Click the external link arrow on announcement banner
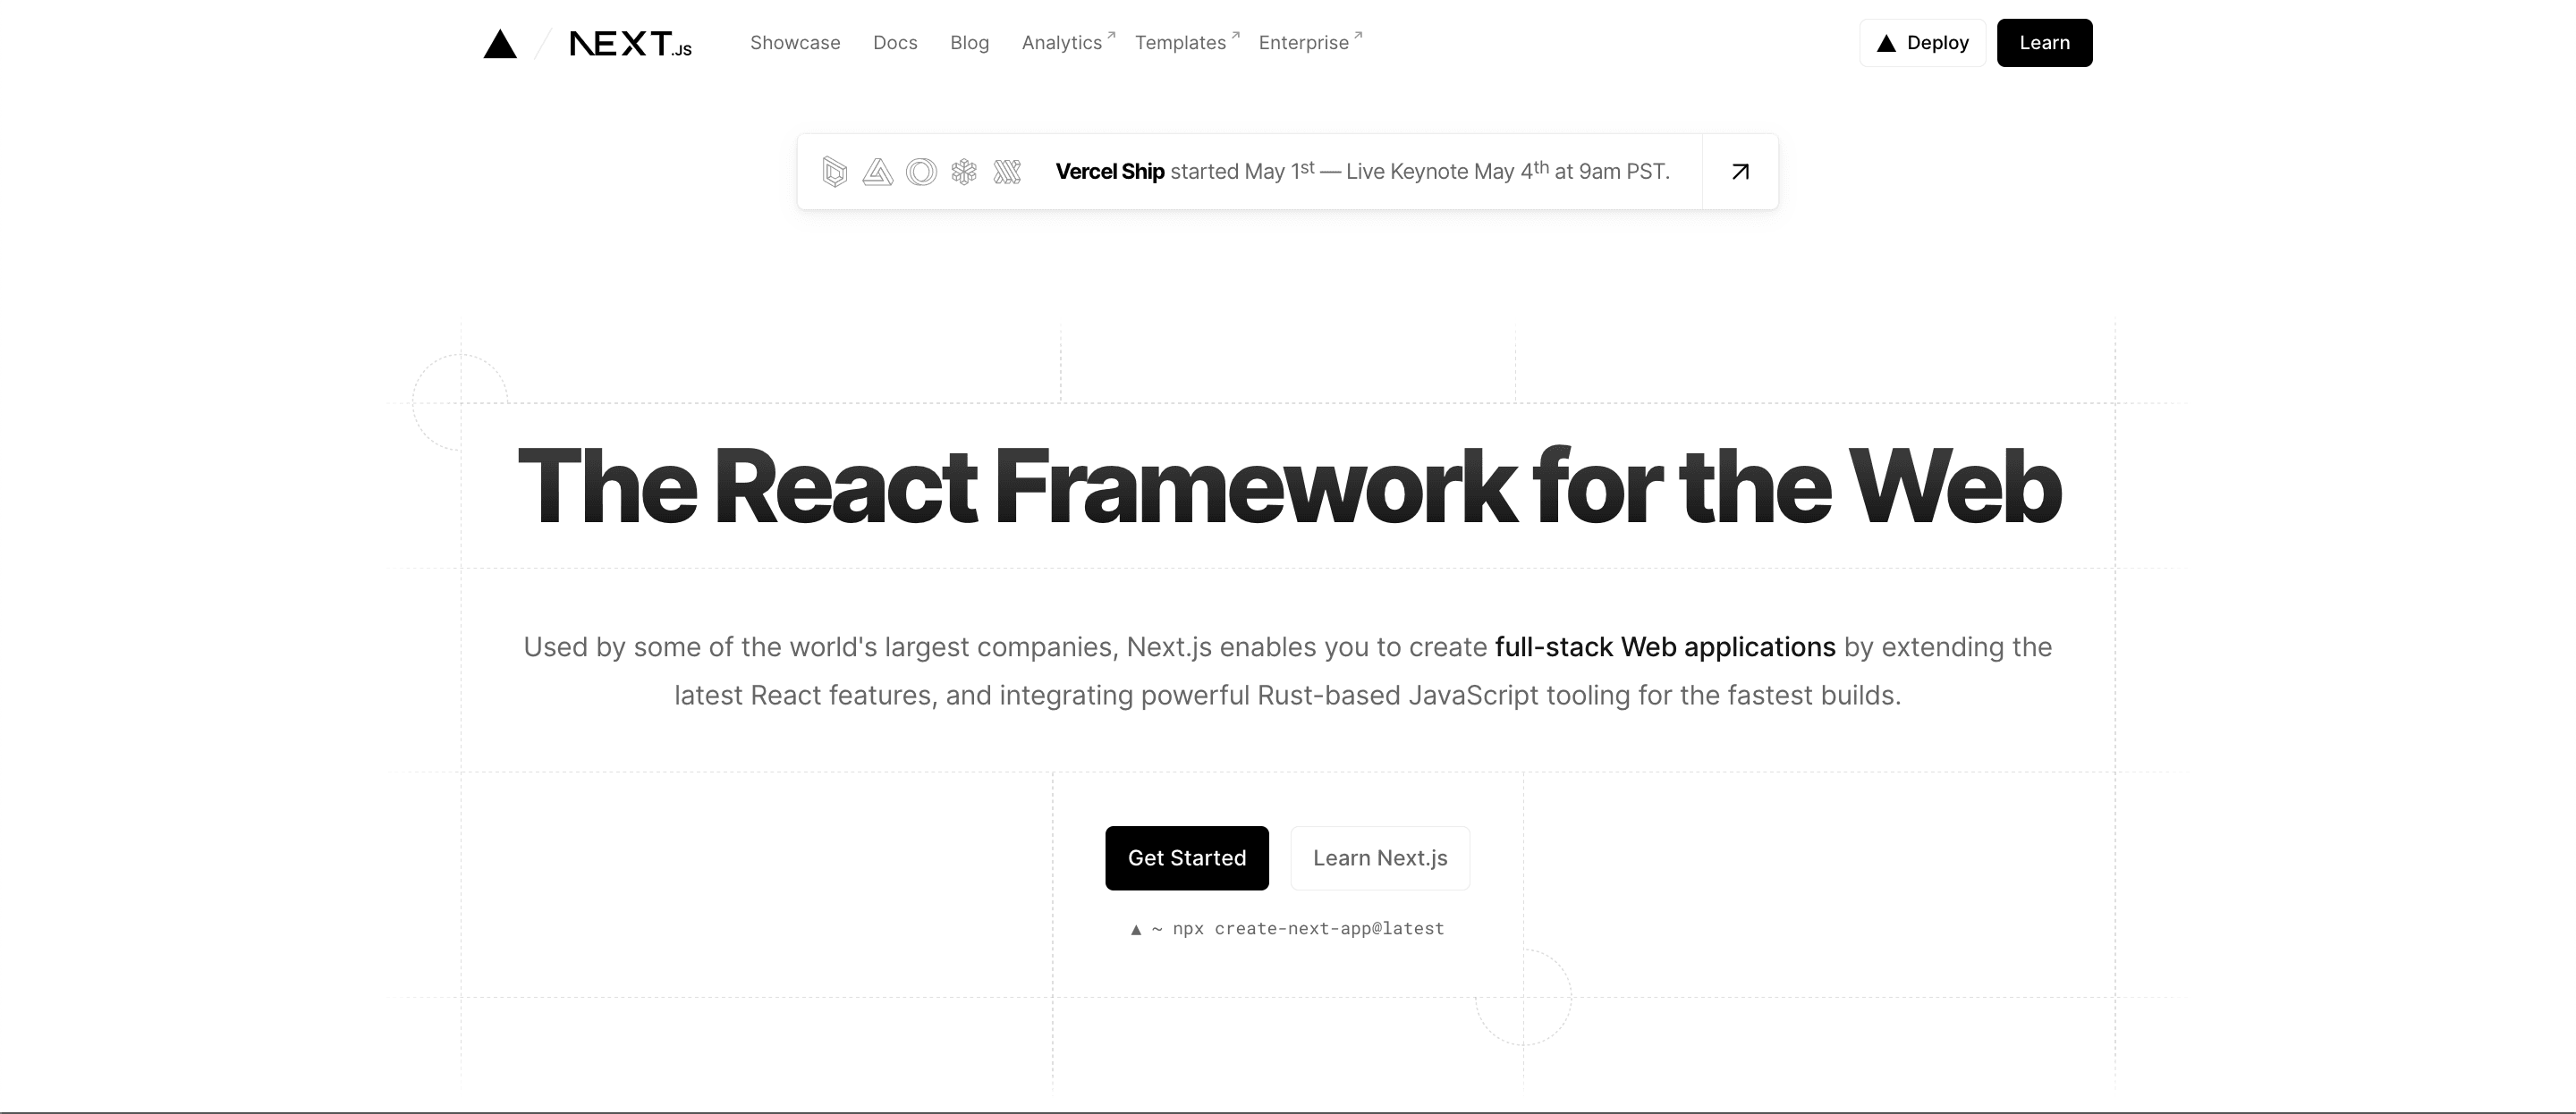The image size is (2576, 1114). click(x=1741, y=171)
